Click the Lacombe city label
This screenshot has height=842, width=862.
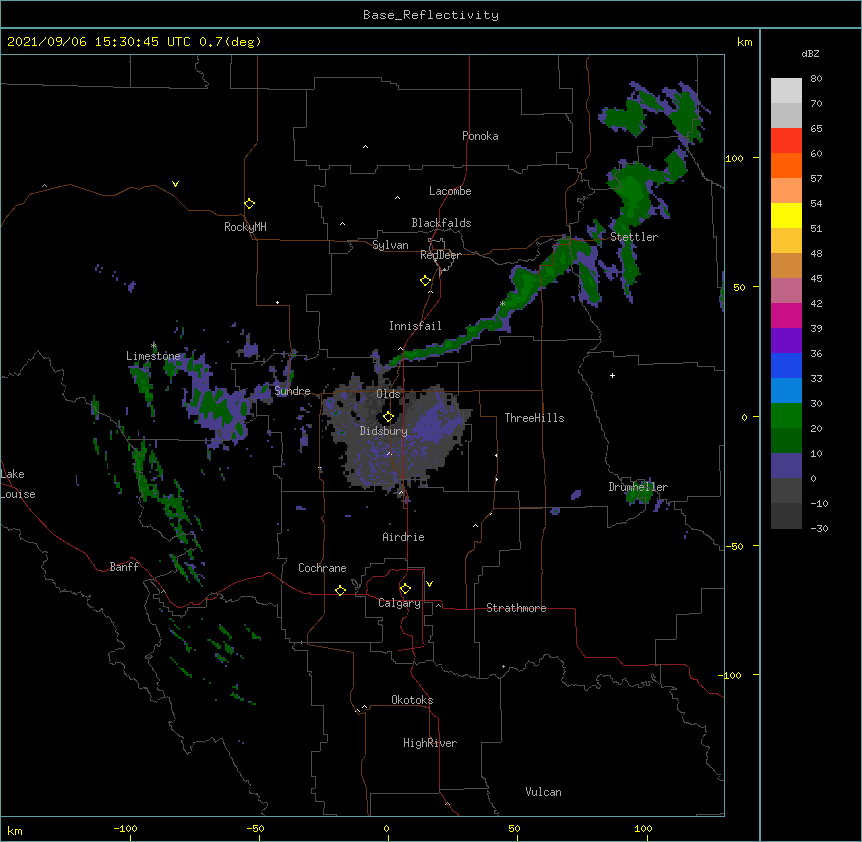click(450, 191)
